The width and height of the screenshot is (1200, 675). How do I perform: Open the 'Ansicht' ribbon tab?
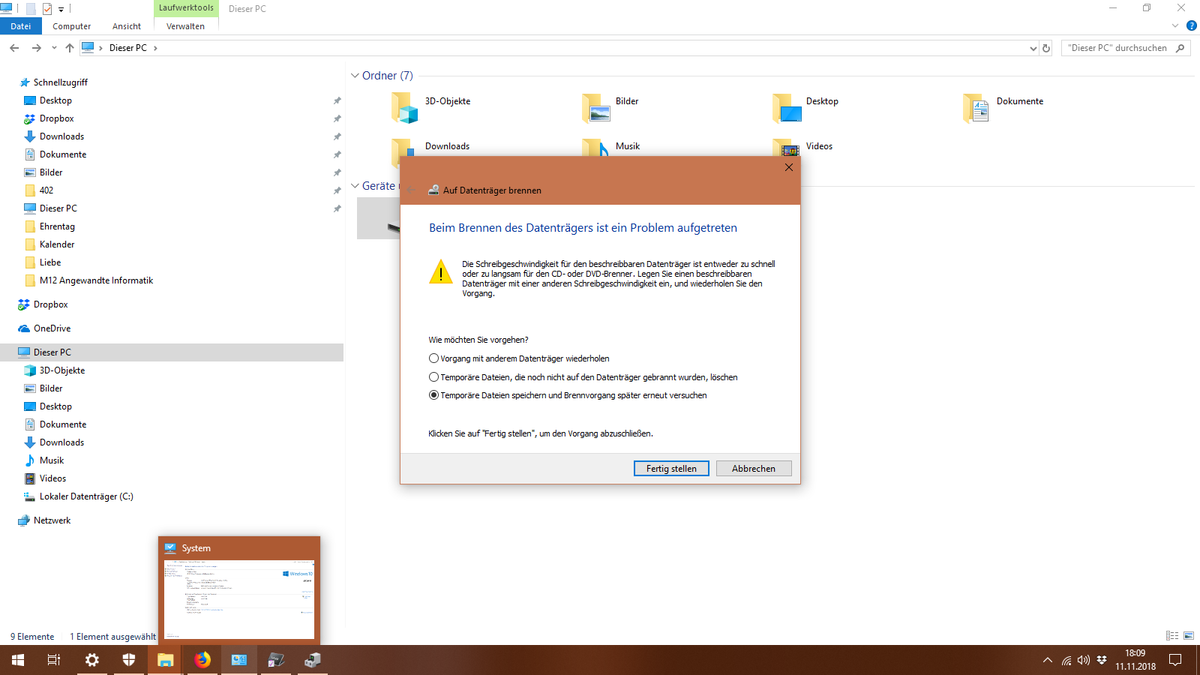127,26
